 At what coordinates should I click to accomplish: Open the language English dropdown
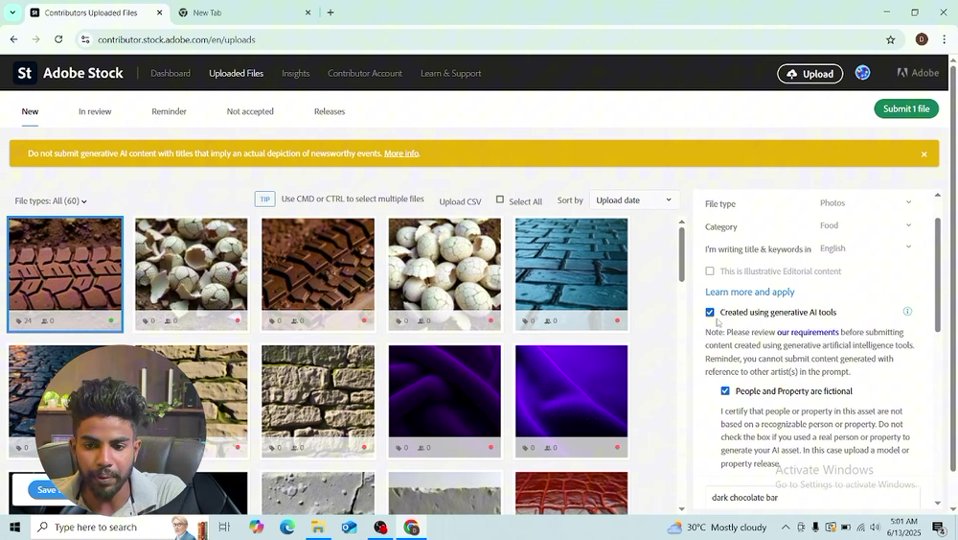(x=865, y=248)
